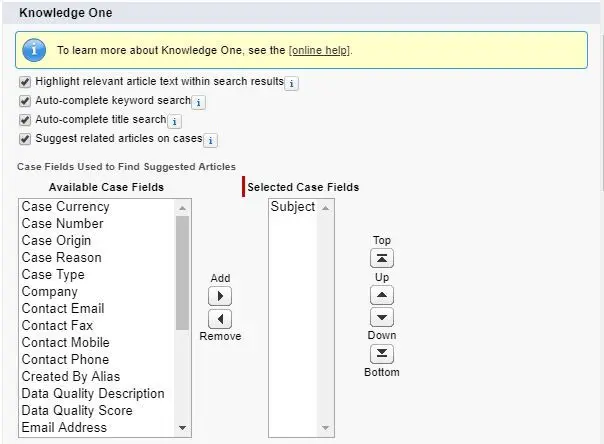The height and width of the screenshot is (444, 604).
Task: Select Contact Mobile field
Action: 97,342
